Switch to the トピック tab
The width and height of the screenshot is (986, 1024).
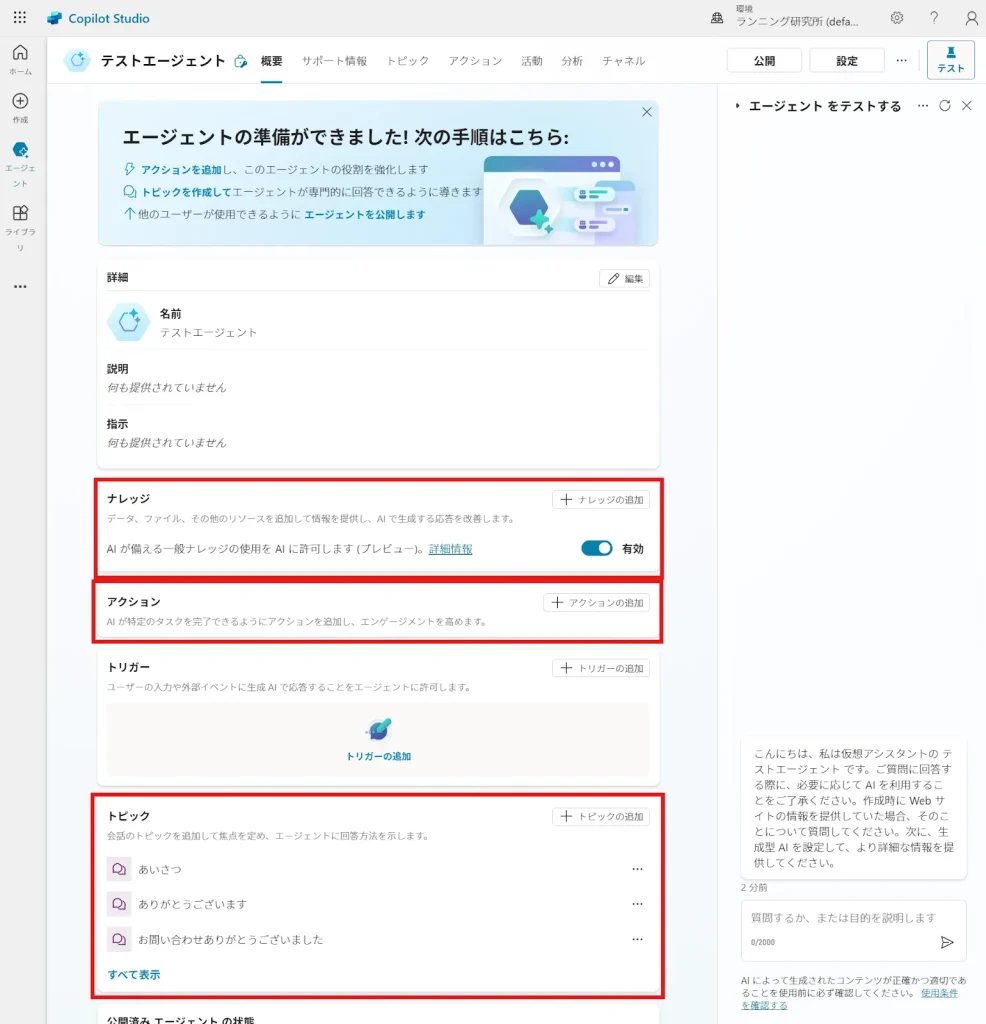point(407,61)
